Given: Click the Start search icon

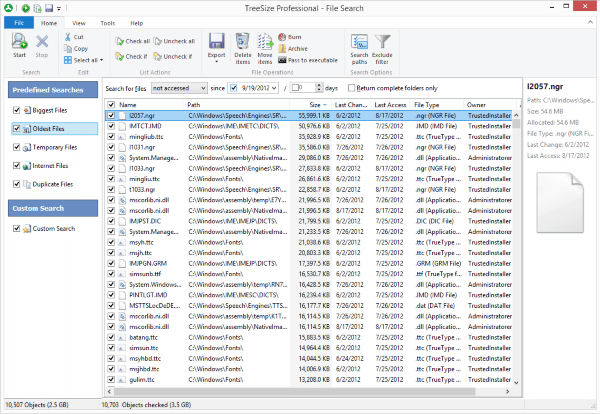Looking at the screenshot, I should click(x=19, y=41).
